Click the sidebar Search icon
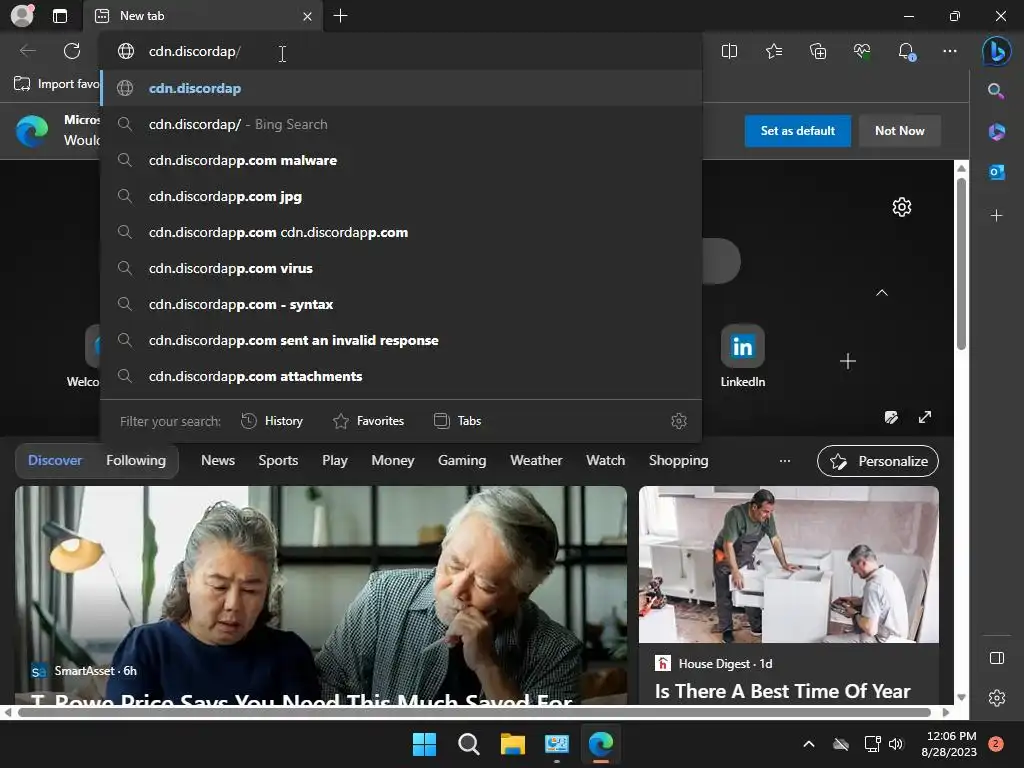 (996, 91)
